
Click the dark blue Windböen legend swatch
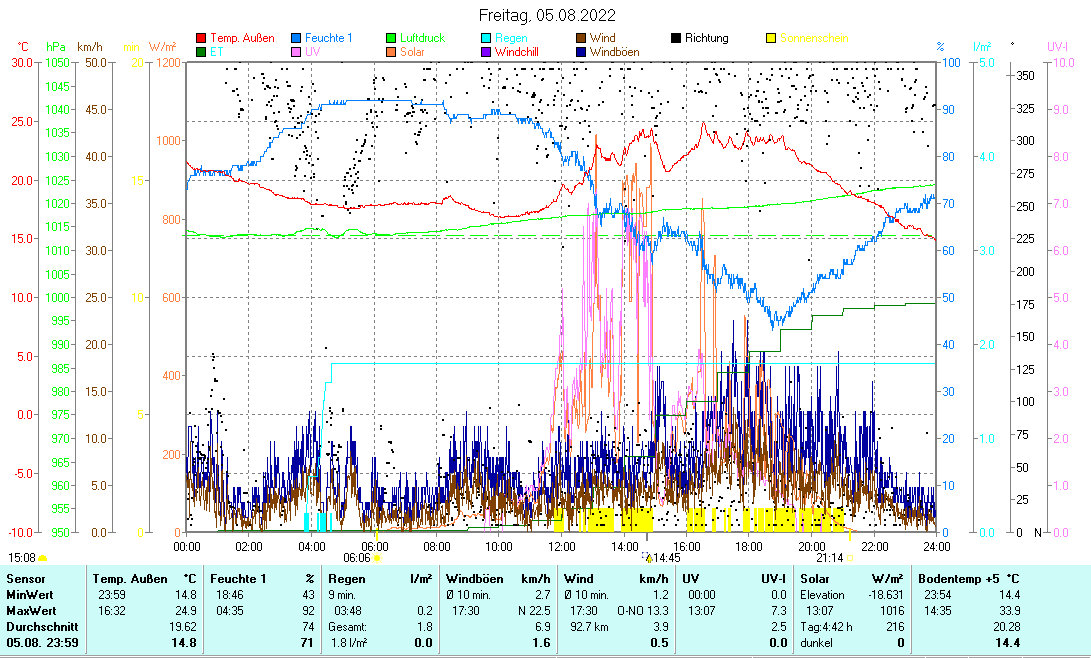point(580,52)
